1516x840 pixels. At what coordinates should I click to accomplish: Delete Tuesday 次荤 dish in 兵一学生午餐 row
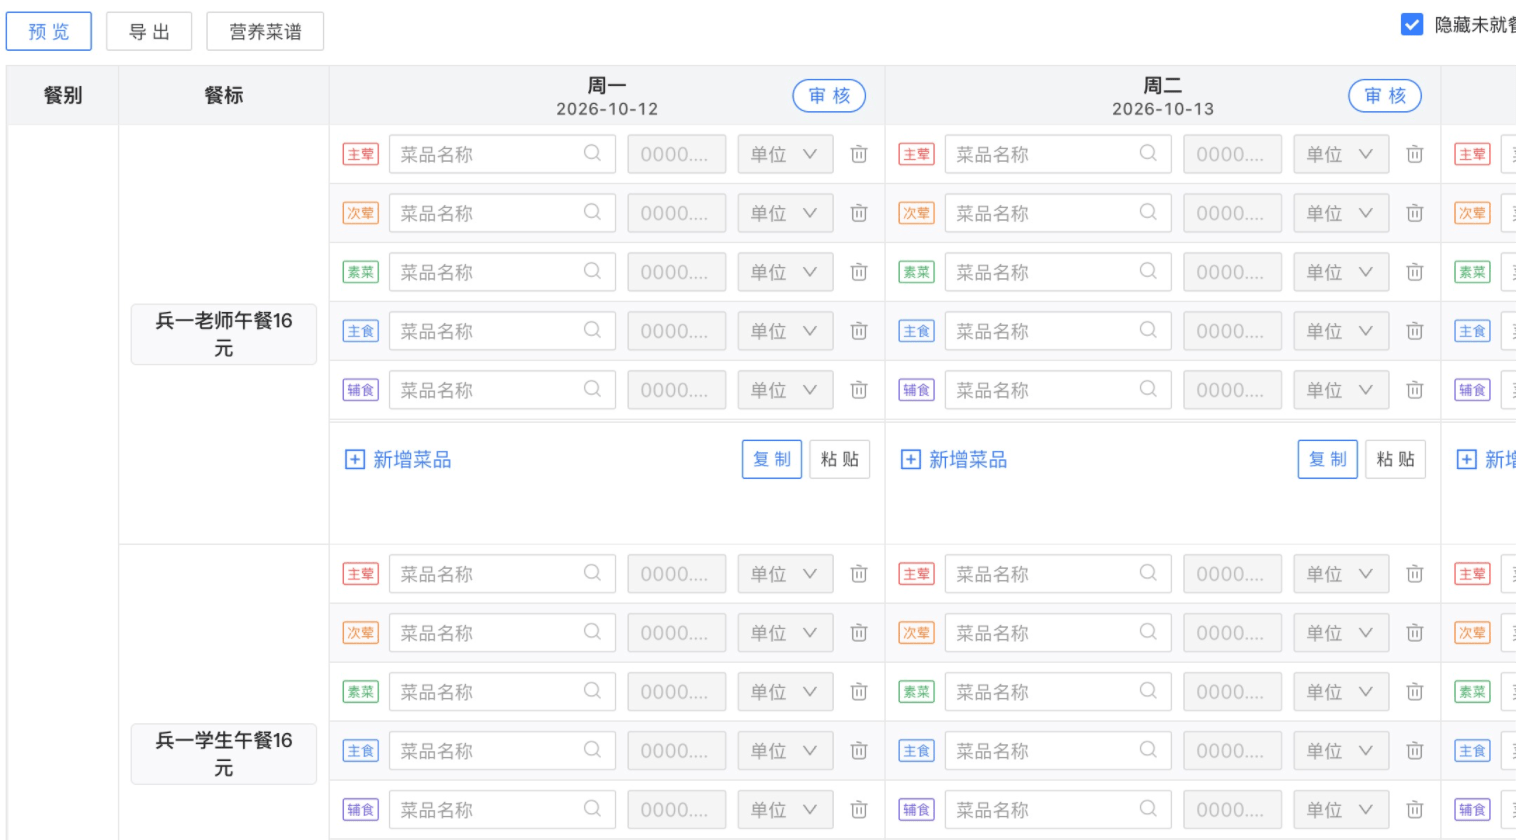[x=1415, y=634]
